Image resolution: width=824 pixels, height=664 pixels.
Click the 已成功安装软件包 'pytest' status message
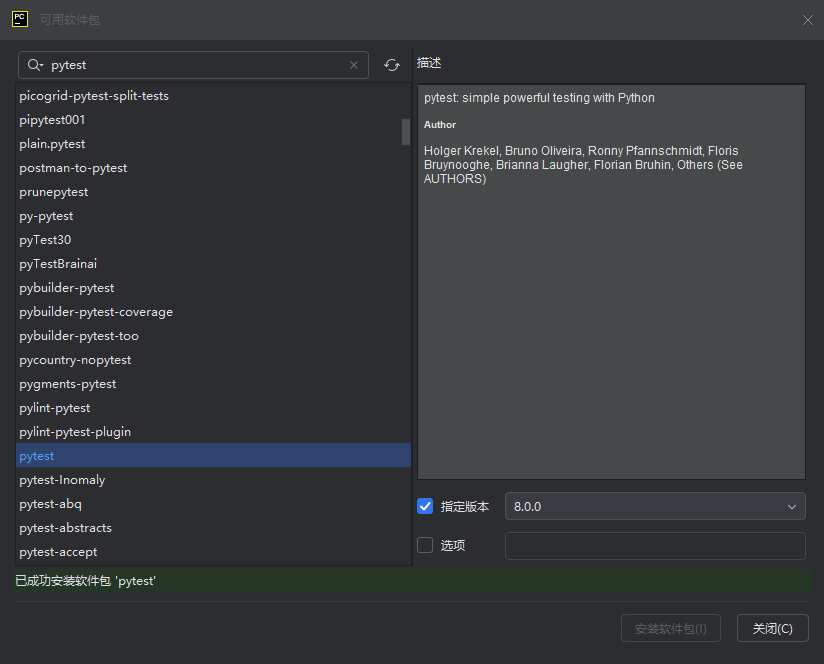85,581
